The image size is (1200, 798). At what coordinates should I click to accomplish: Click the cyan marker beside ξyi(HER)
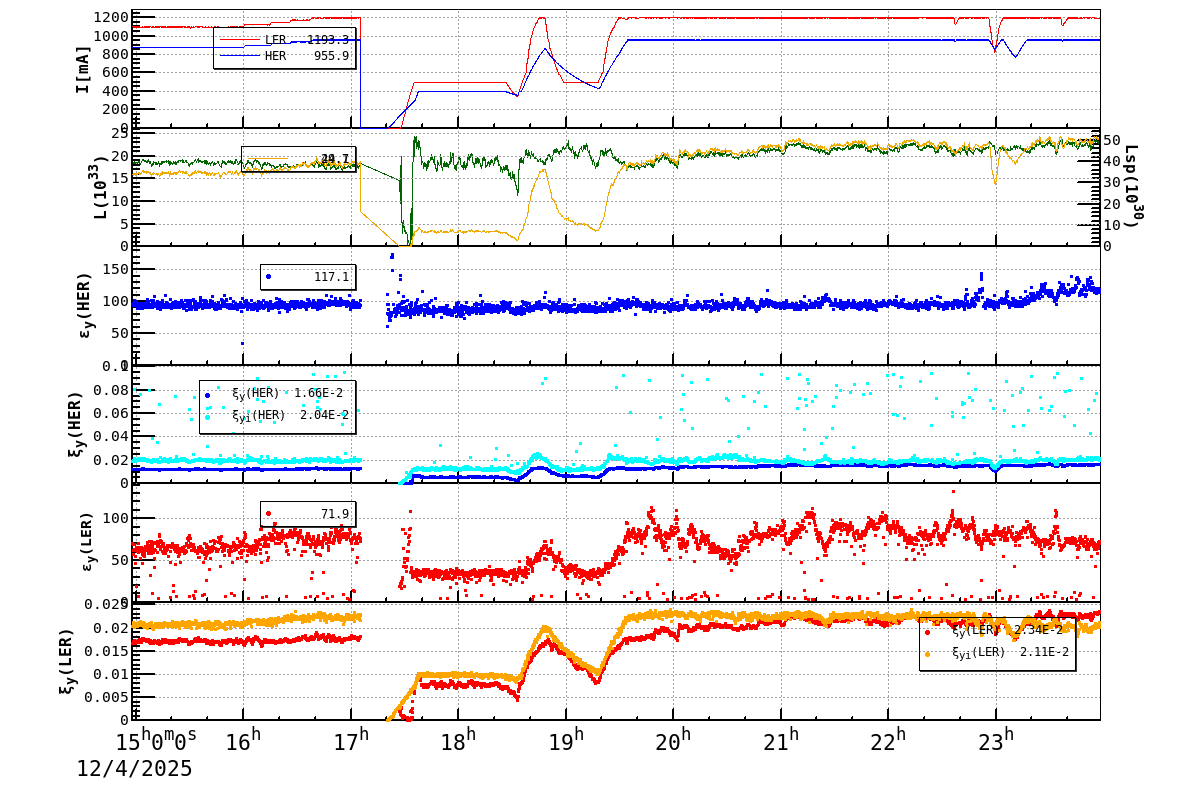(x=208, y=416)
